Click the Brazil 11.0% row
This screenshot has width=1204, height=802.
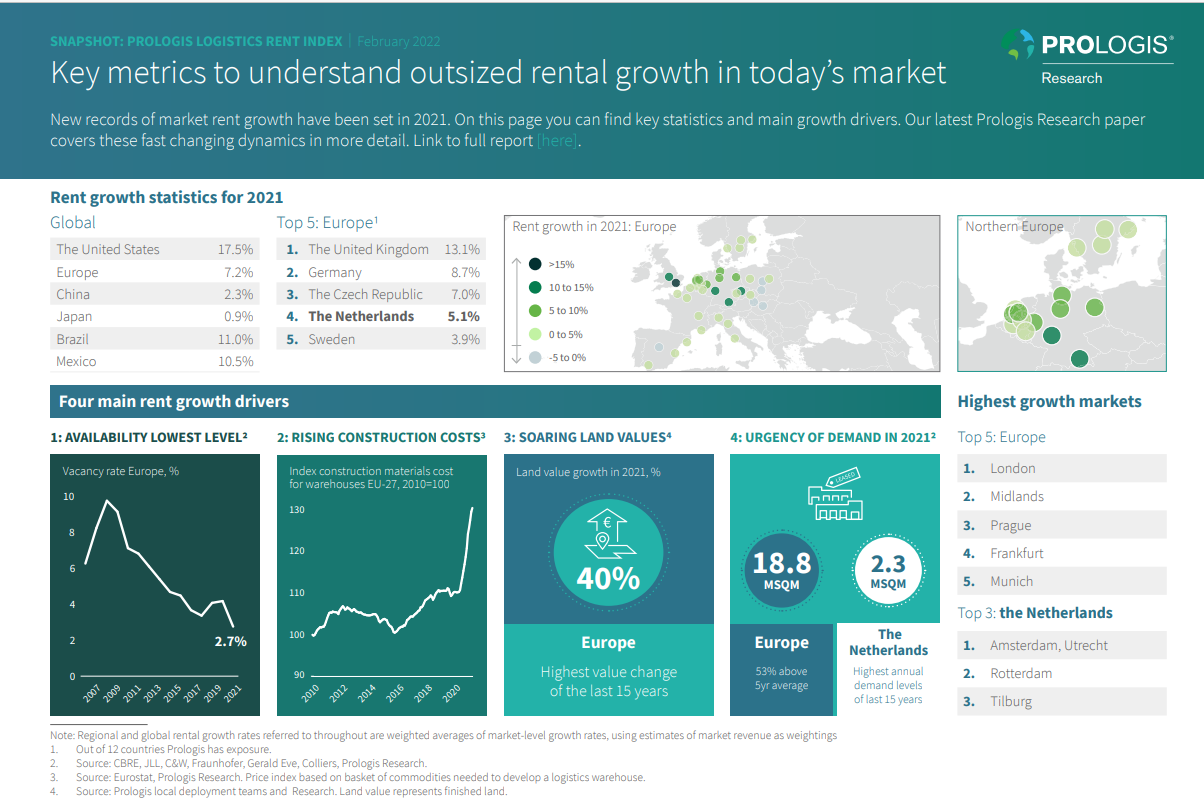155,339
